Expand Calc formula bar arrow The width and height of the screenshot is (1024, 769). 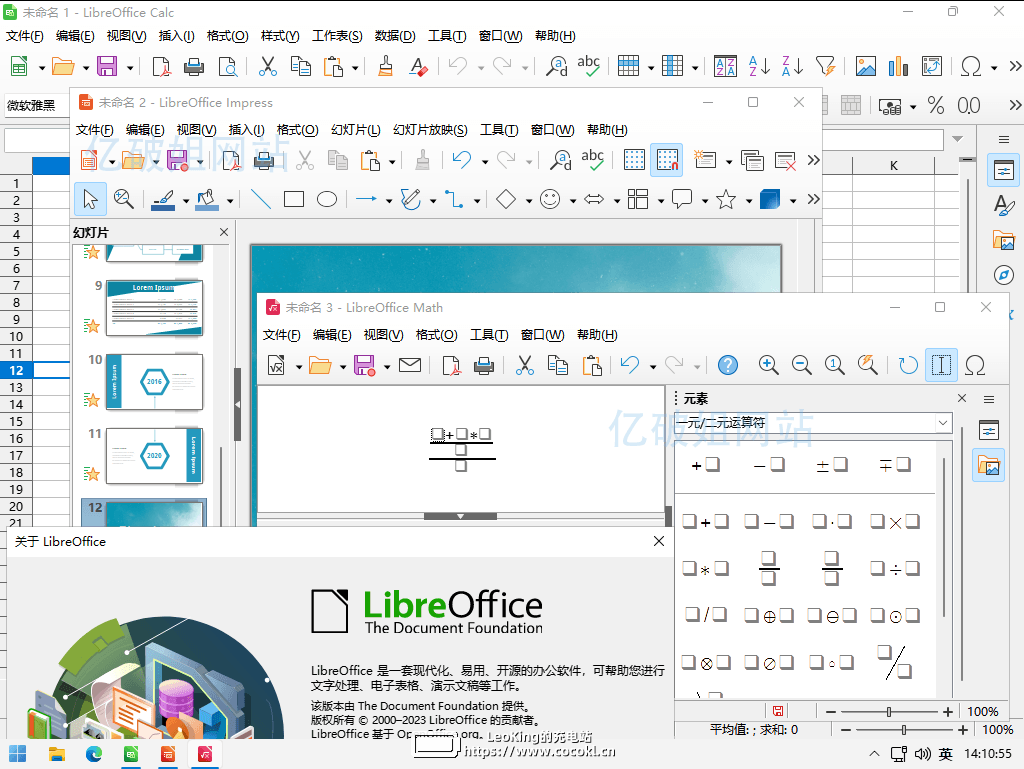[x=957, y=139]
